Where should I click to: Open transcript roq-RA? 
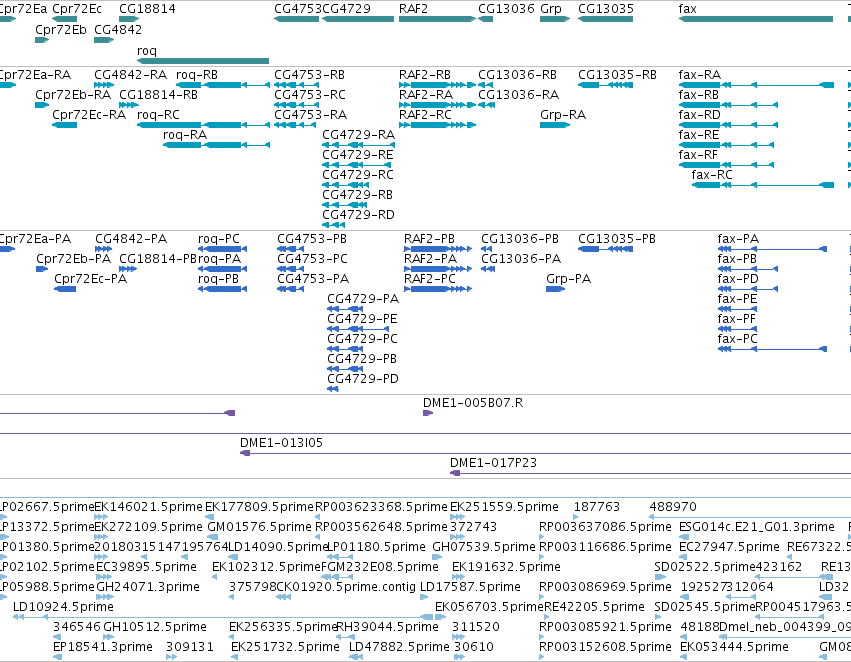point(185,135)
